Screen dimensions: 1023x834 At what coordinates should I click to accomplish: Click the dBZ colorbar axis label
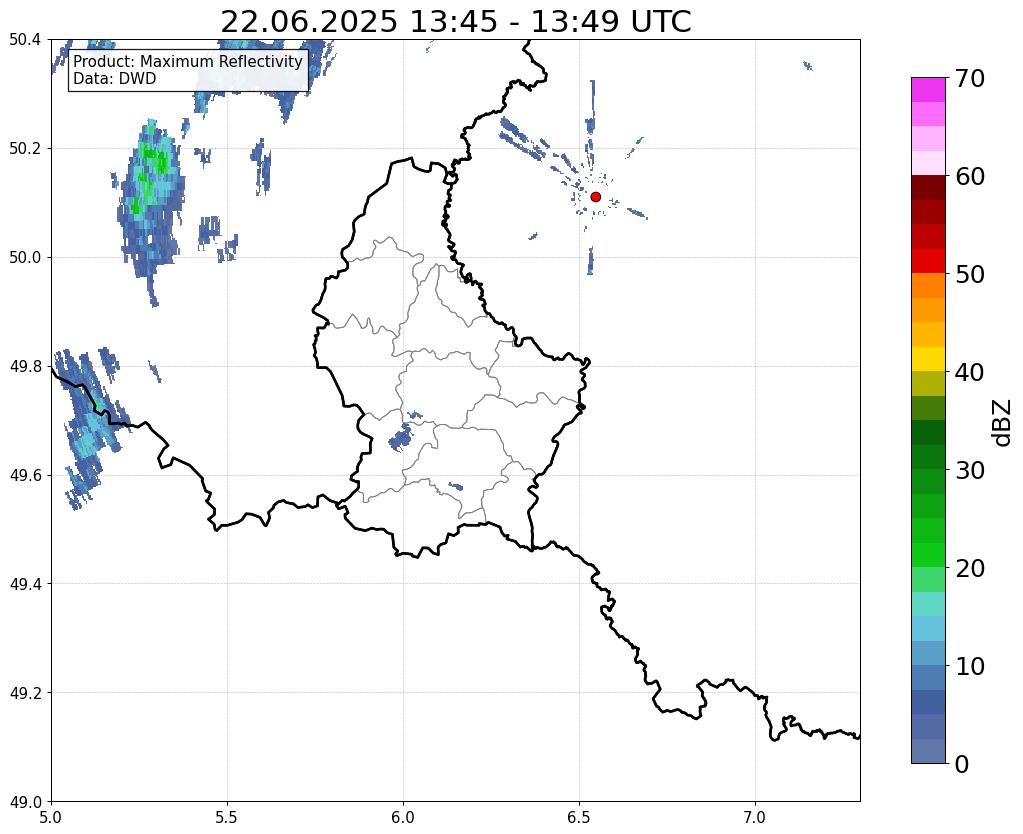pyautogui.click(x=1003, y=422)
